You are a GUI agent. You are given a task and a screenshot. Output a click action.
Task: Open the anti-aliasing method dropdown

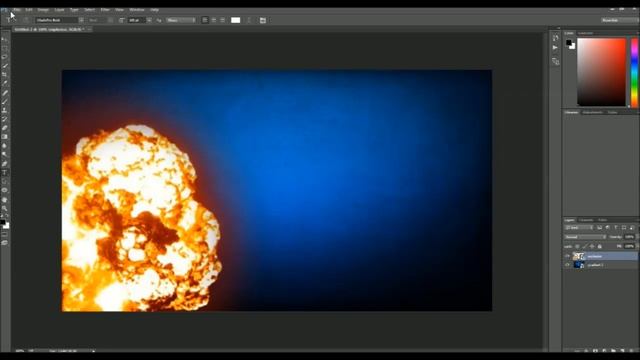(181, 20)
